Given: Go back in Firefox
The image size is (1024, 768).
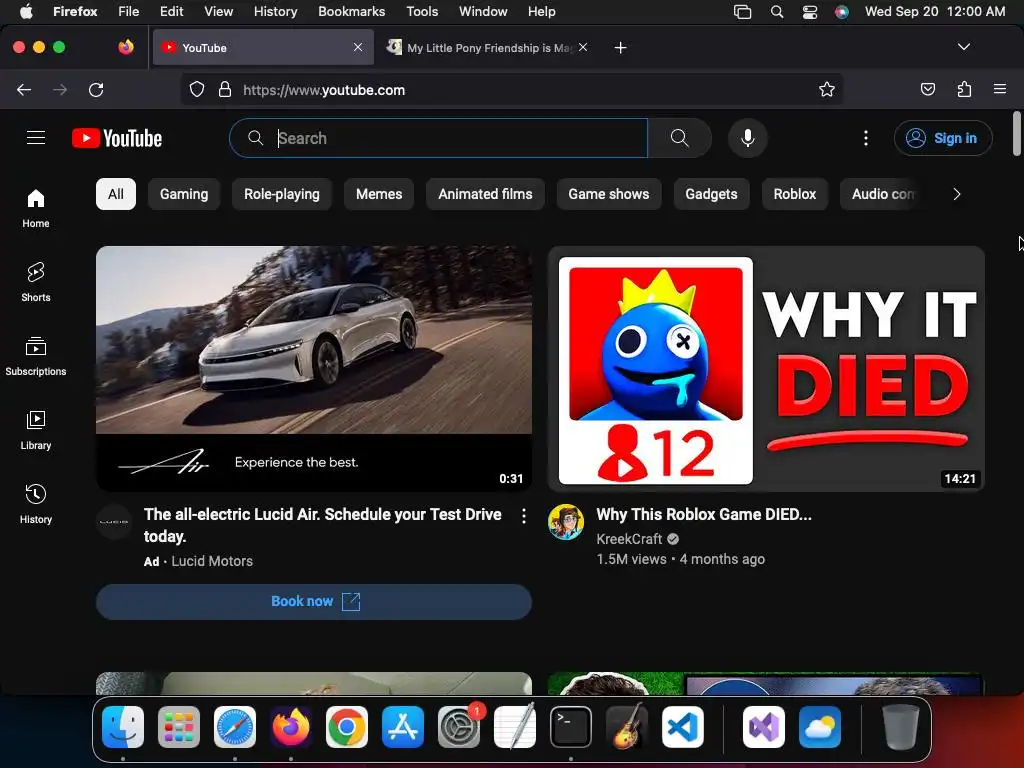Looking at the screenshot, I should 24,89.
